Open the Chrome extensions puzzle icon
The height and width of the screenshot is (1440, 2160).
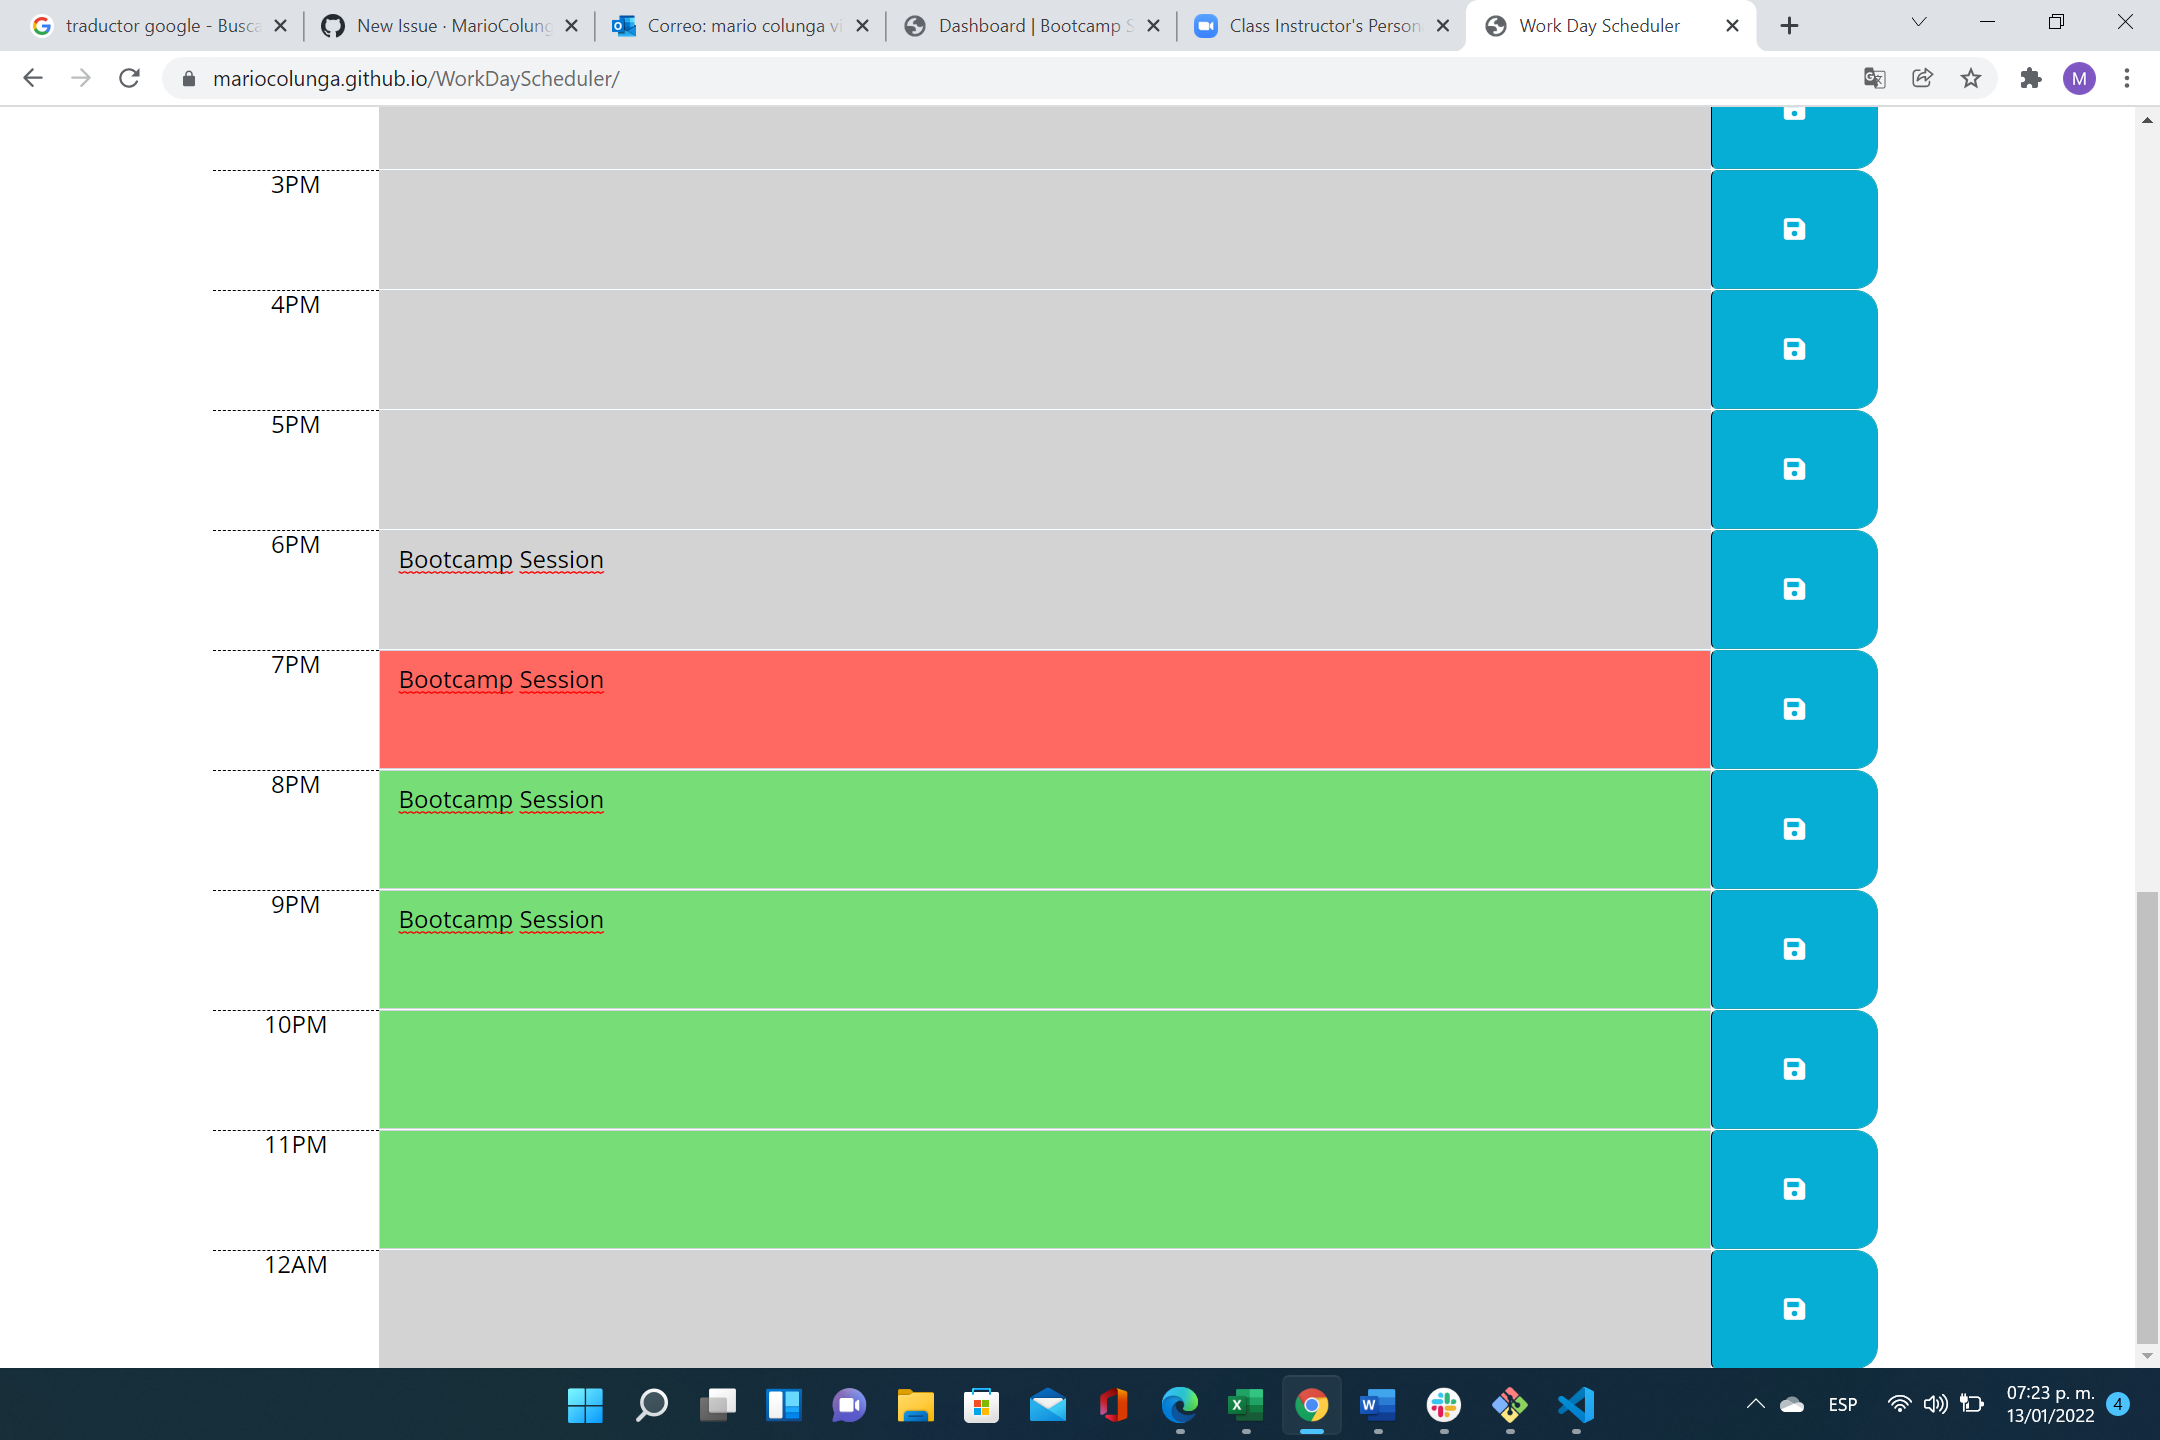(2030, 78)
